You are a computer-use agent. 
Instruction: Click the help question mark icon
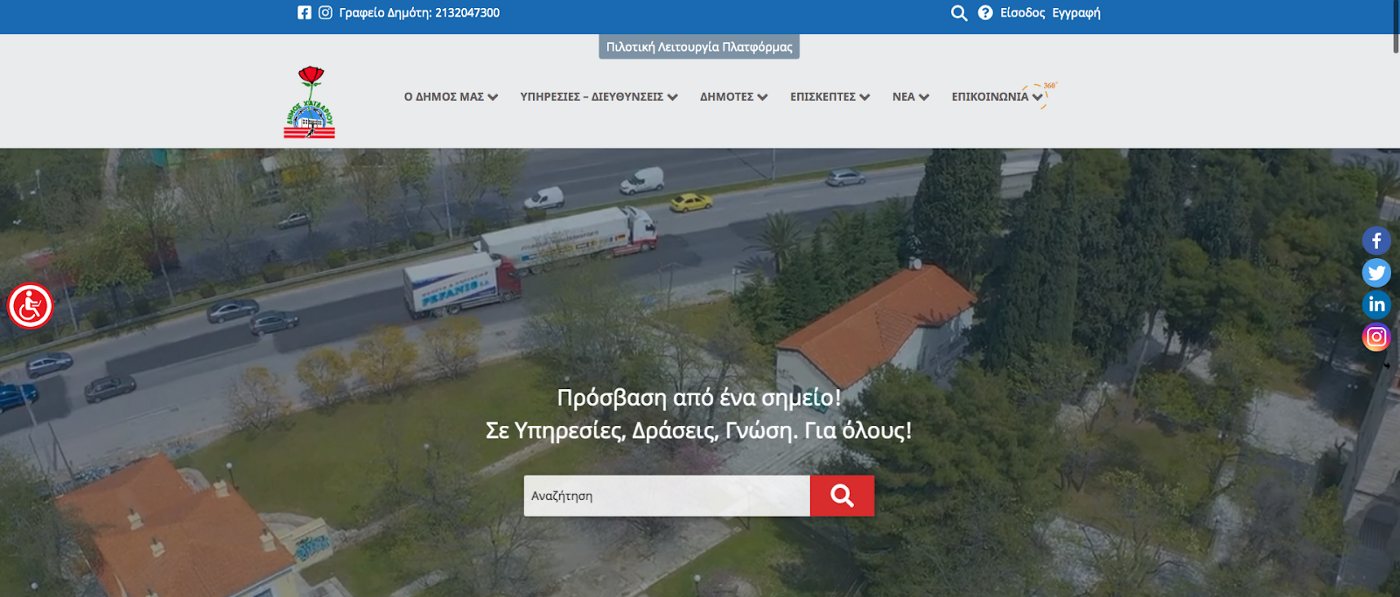point(985,13)
